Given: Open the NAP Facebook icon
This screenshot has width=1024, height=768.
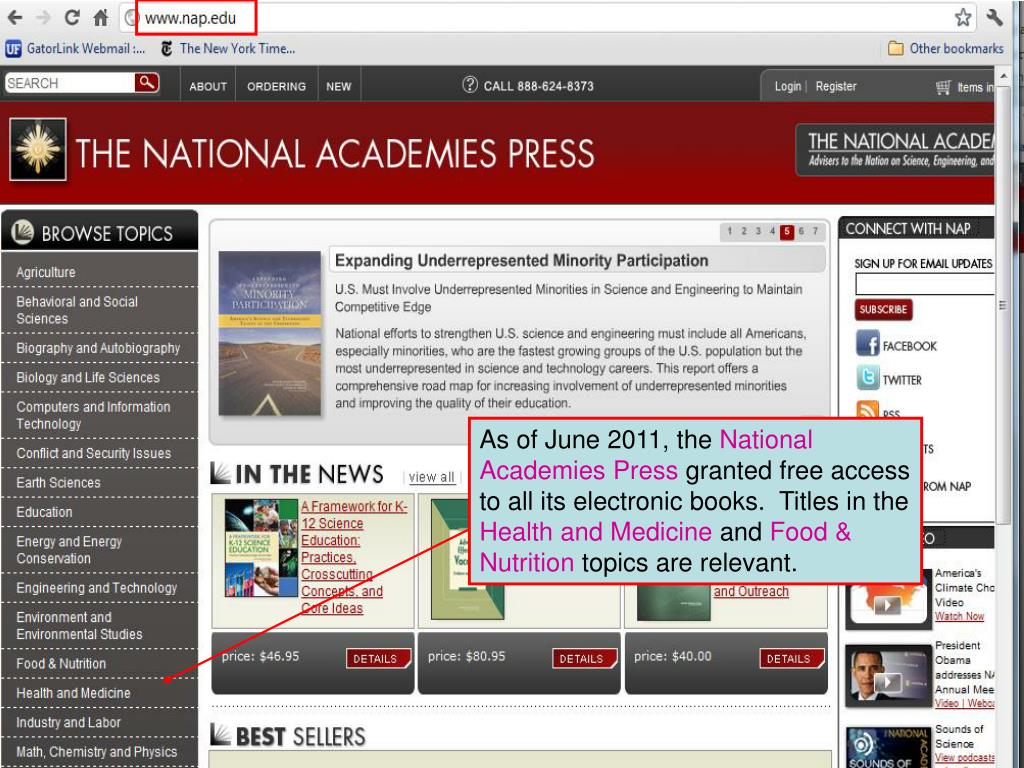Looking at the screenshot, I should (x=867, y=343).
